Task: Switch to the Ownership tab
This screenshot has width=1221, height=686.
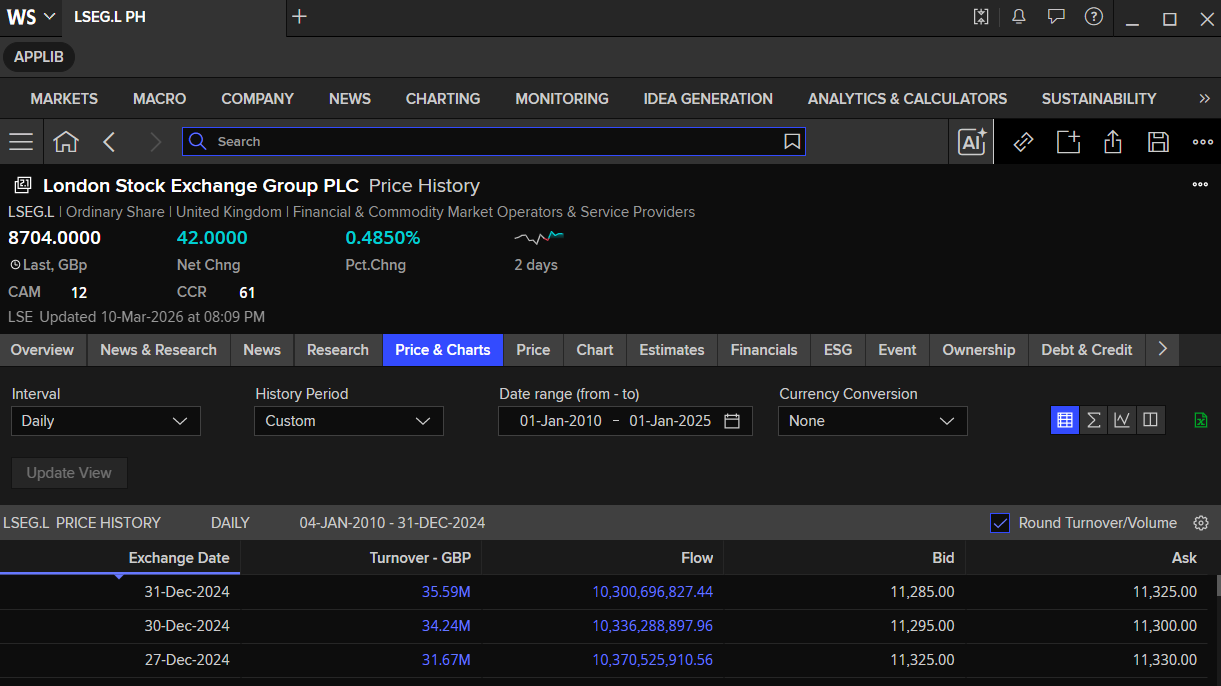Action: 979,350
